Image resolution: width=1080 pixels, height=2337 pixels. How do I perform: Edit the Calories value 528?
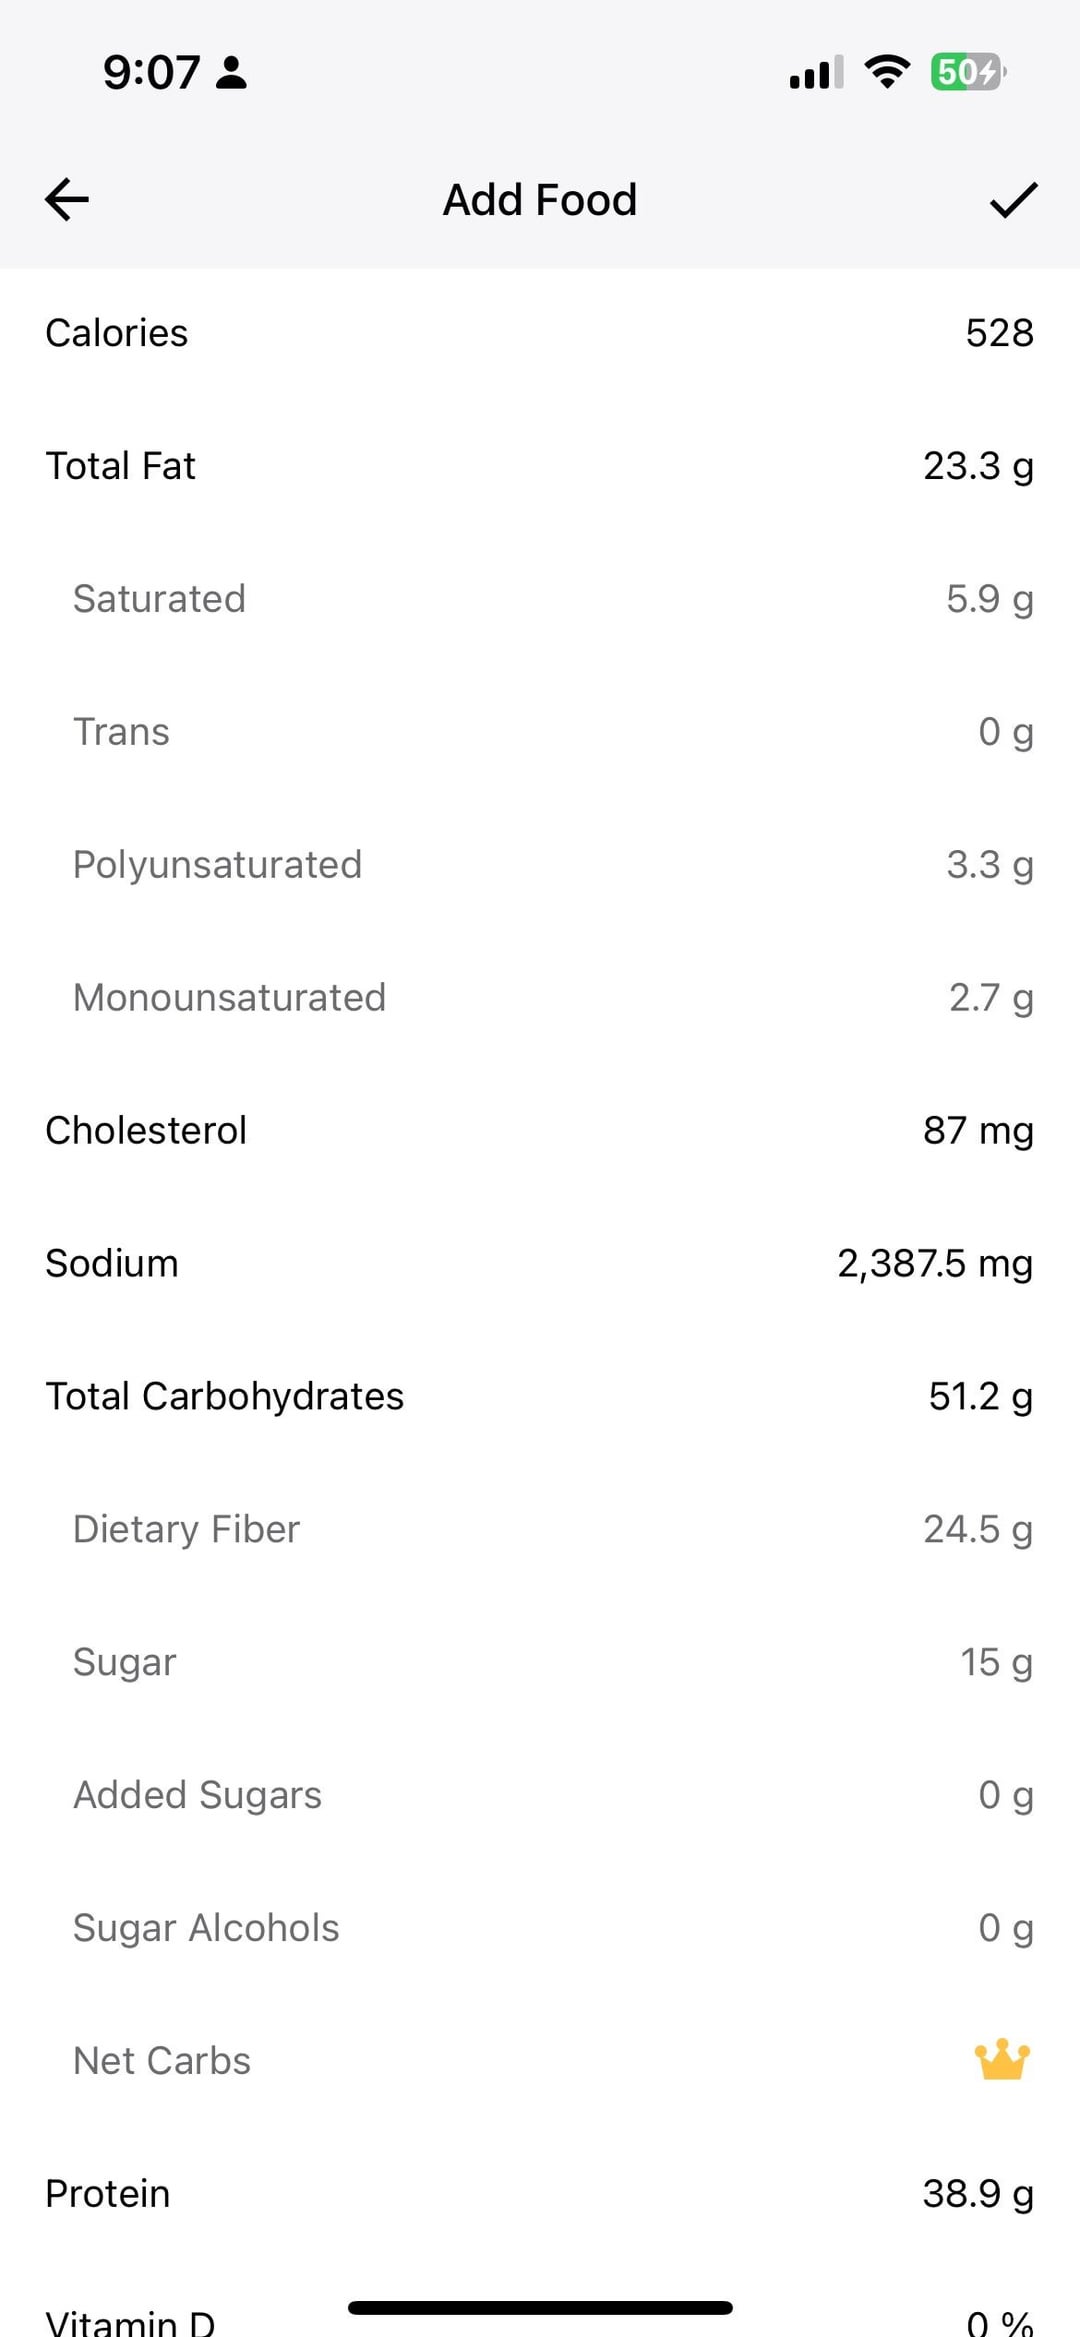point(998,333)
